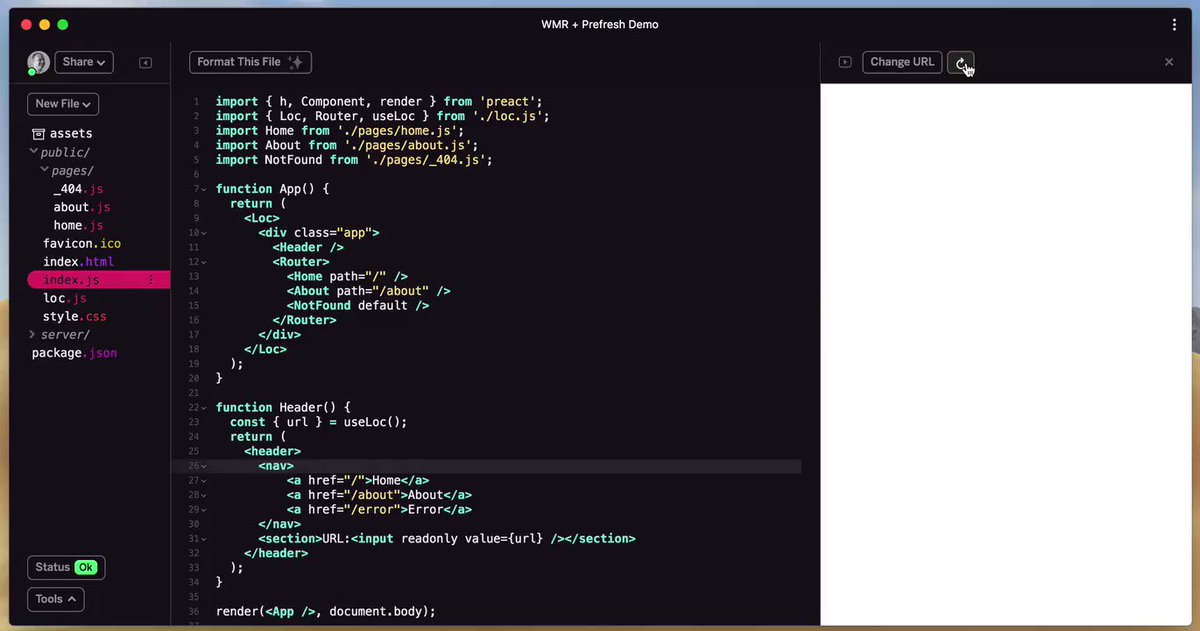This screenshot has width=1200, height=631.
Task: Click the 'preact' import string
Action: [510, 101]
